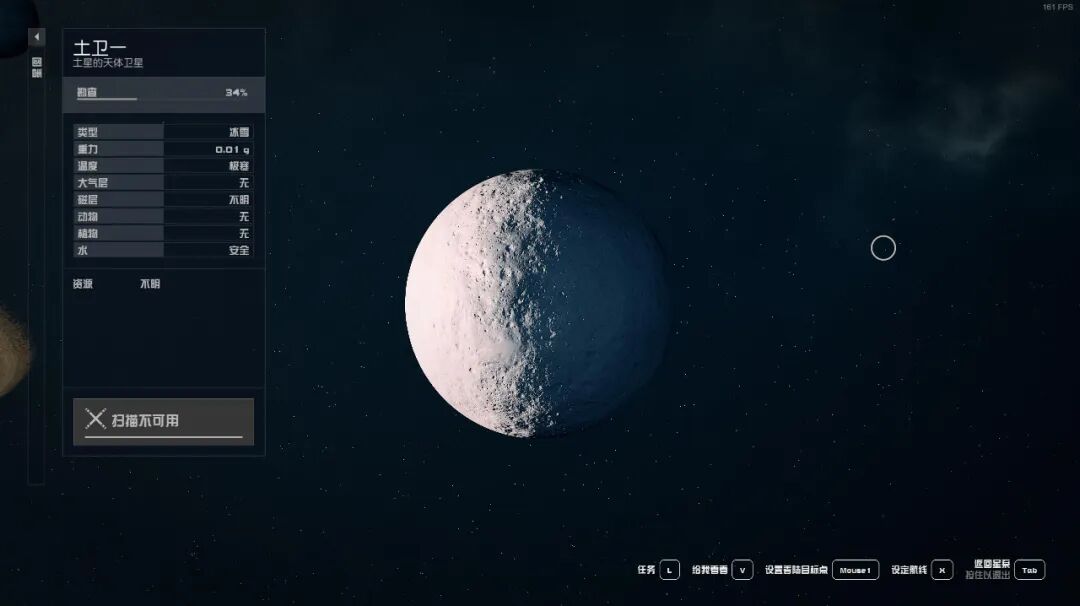
Task: Collapse the planet info panel arrow
Action: [37, 36]
